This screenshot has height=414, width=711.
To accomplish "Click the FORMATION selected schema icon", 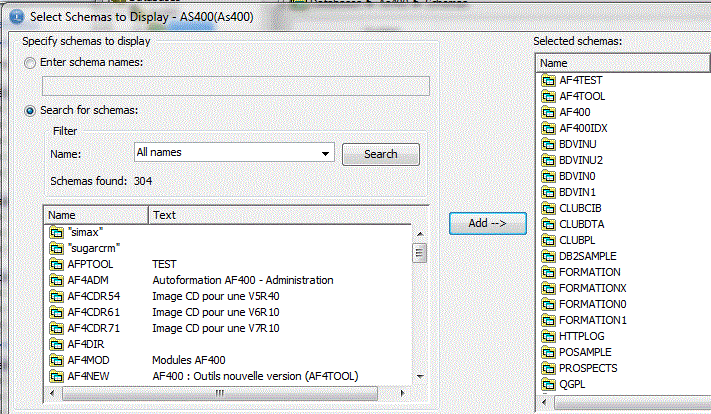I will click(x=548, y=273).
